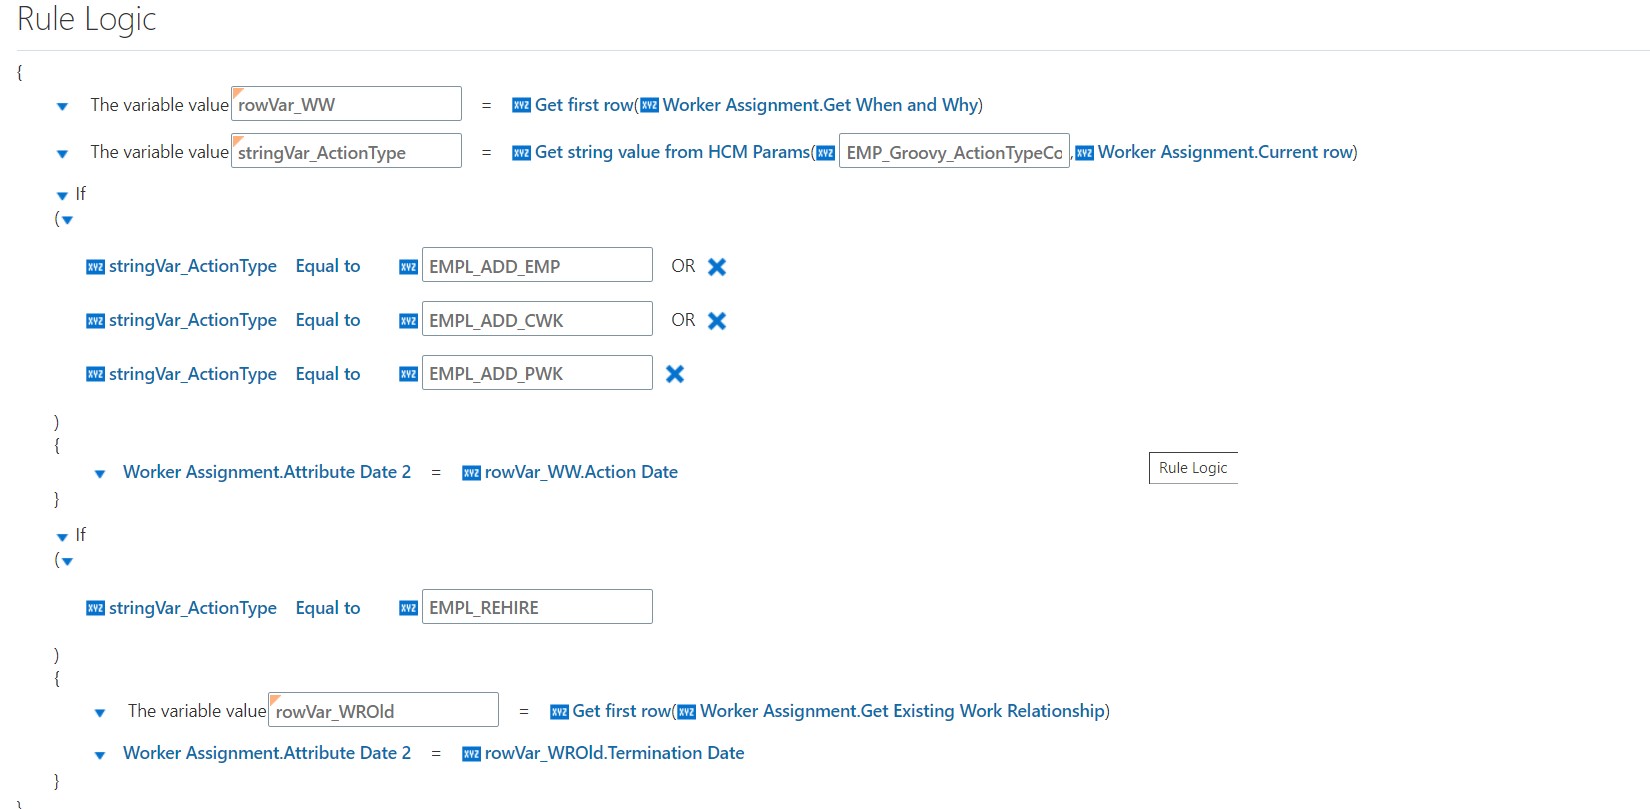Viewport: 1650px width, 809px height.
Task: Click into the EMPL_REHIRE value field
Action: tap(537, 607)
